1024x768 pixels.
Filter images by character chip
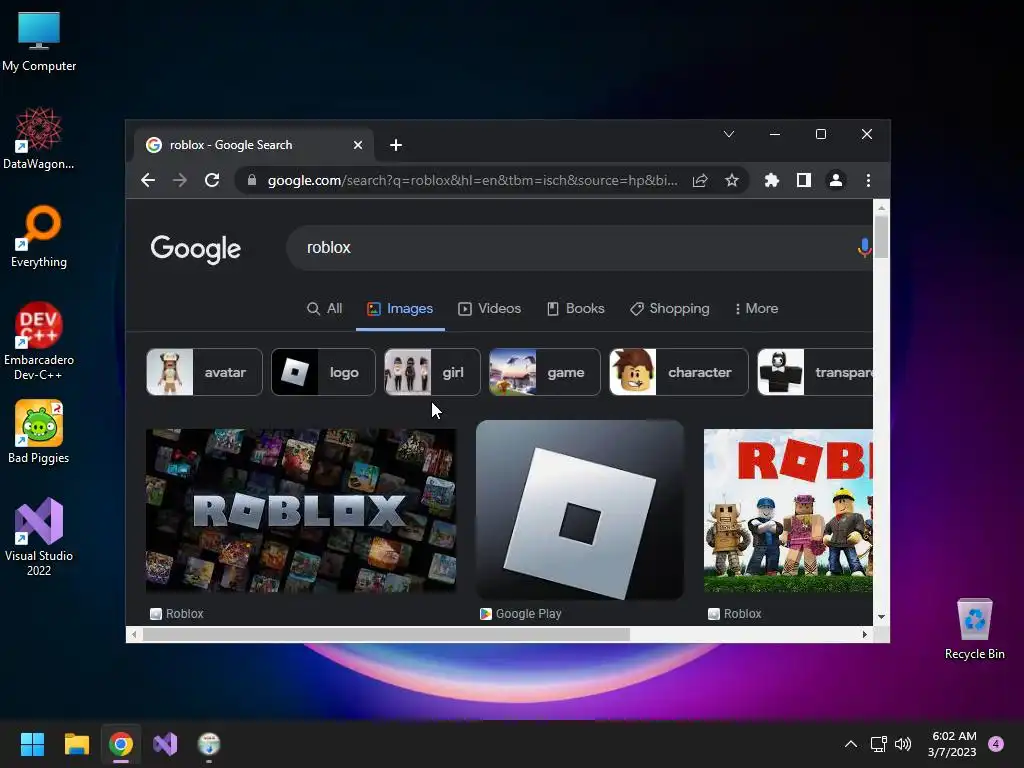pos(679,372)
